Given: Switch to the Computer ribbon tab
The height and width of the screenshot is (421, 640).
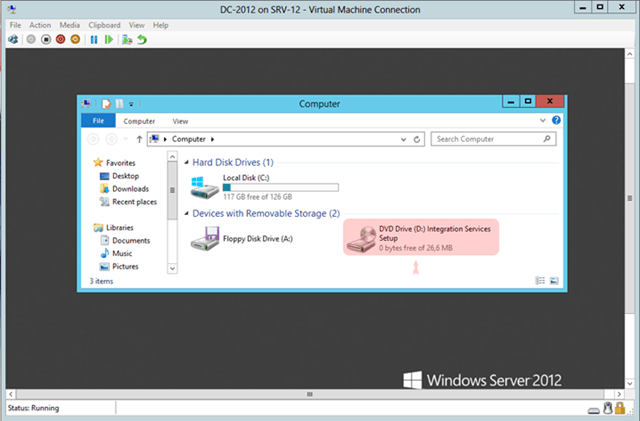Looking at the screenshot, I should click(139, 121).
